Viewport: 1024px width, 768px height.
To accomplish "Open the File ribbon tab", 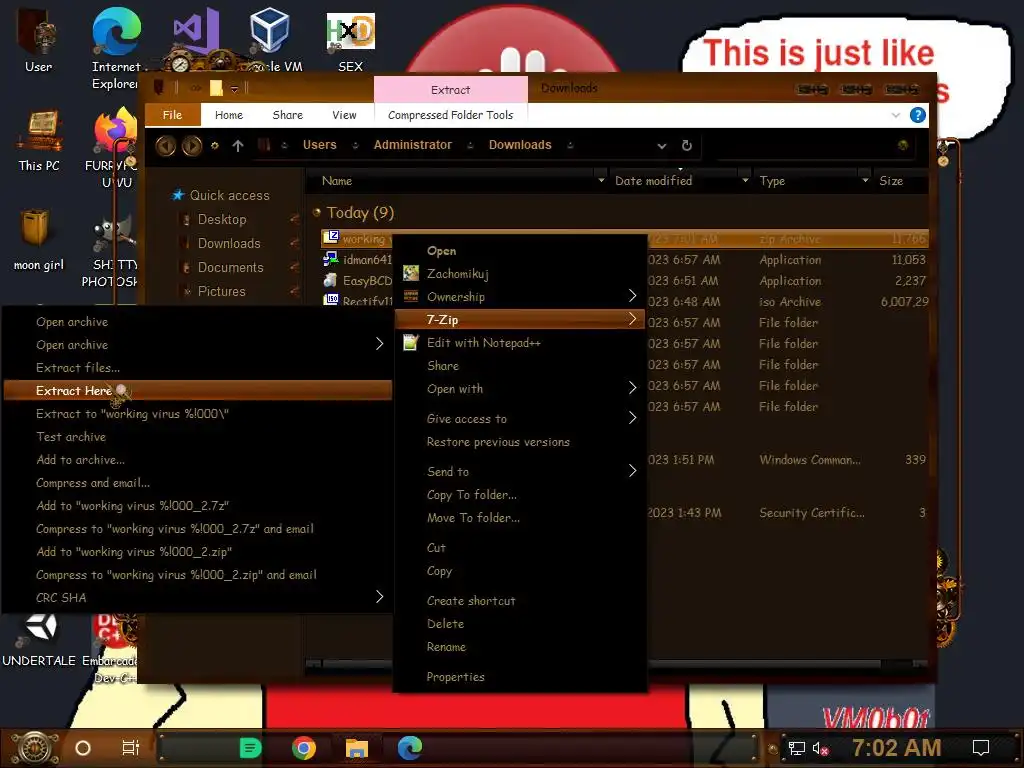I will [172, 115].
